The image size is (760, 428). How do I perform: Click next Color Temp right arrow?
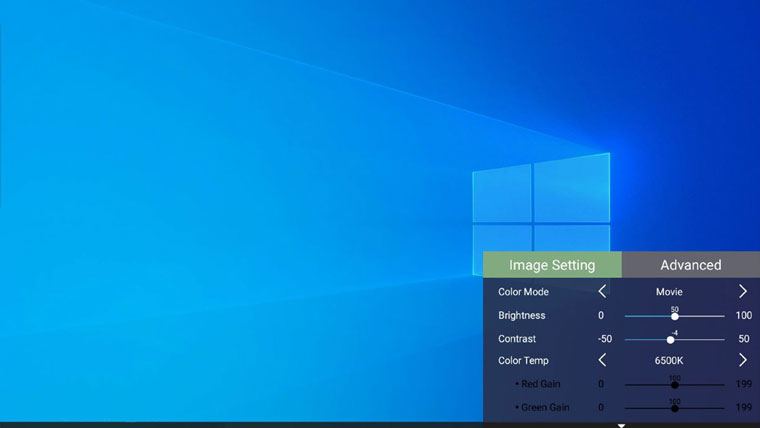point(743,360)
